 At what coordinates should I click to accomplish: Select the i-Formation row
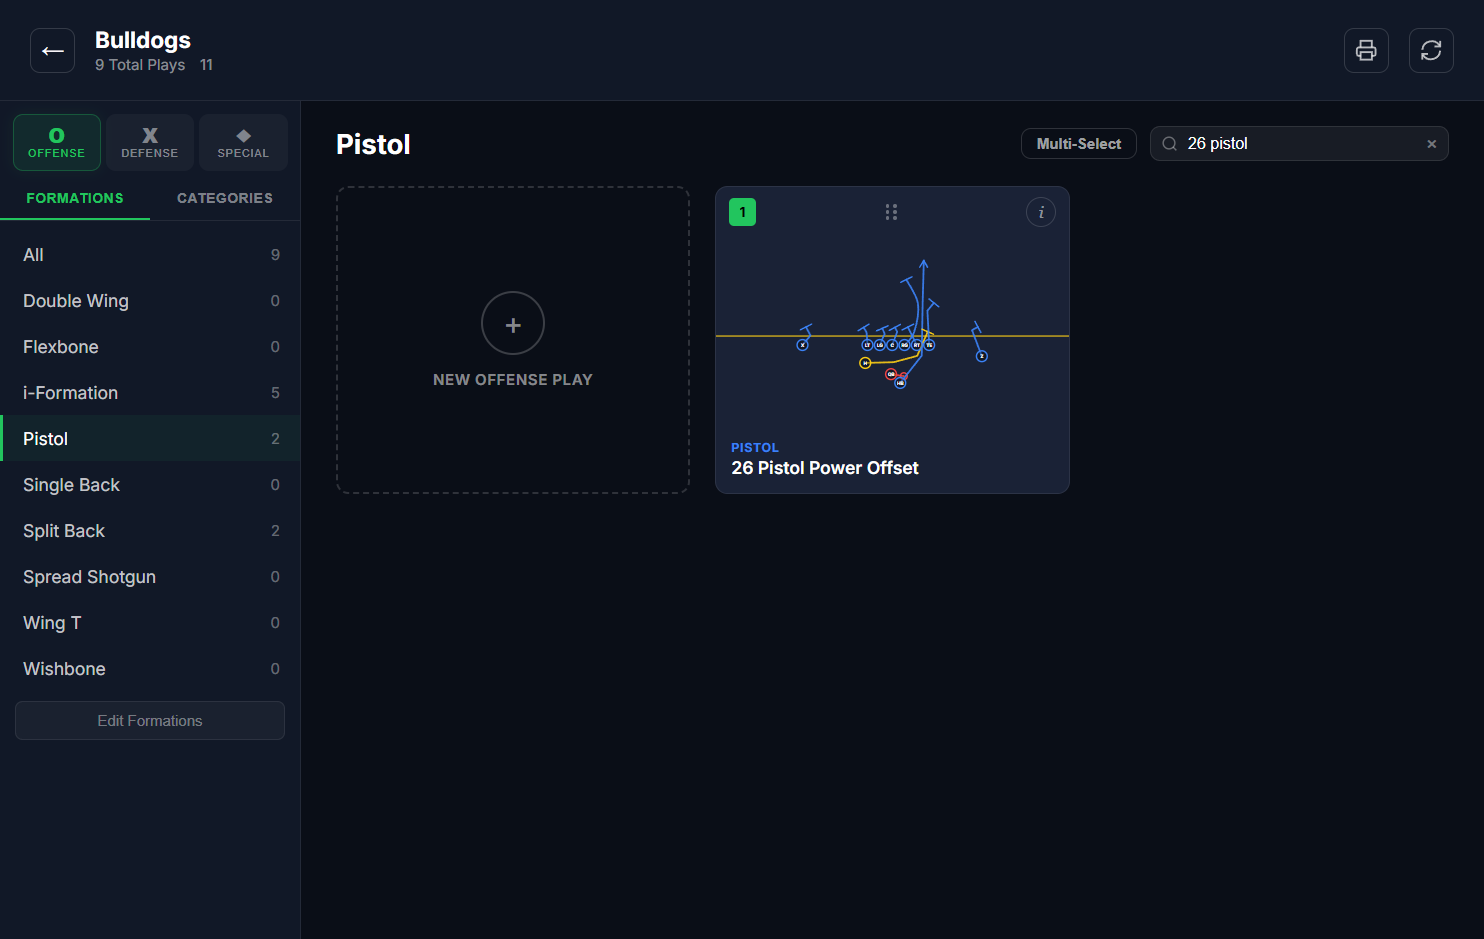tap(150, 393)
